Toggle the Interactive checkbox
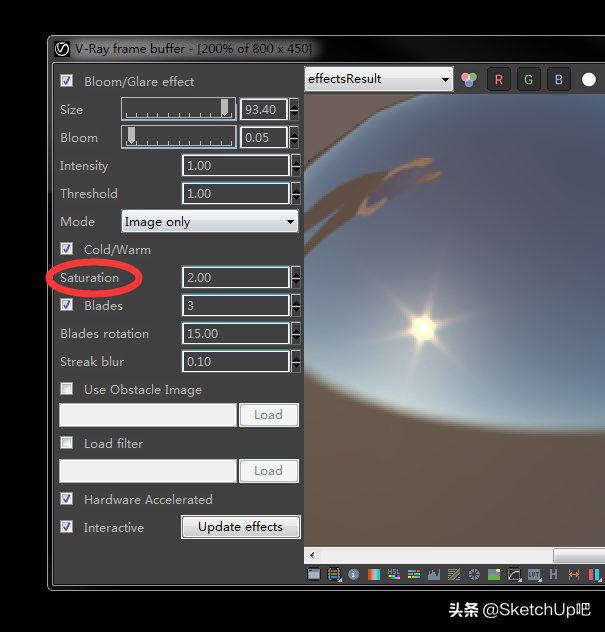 tap(67, 526)
